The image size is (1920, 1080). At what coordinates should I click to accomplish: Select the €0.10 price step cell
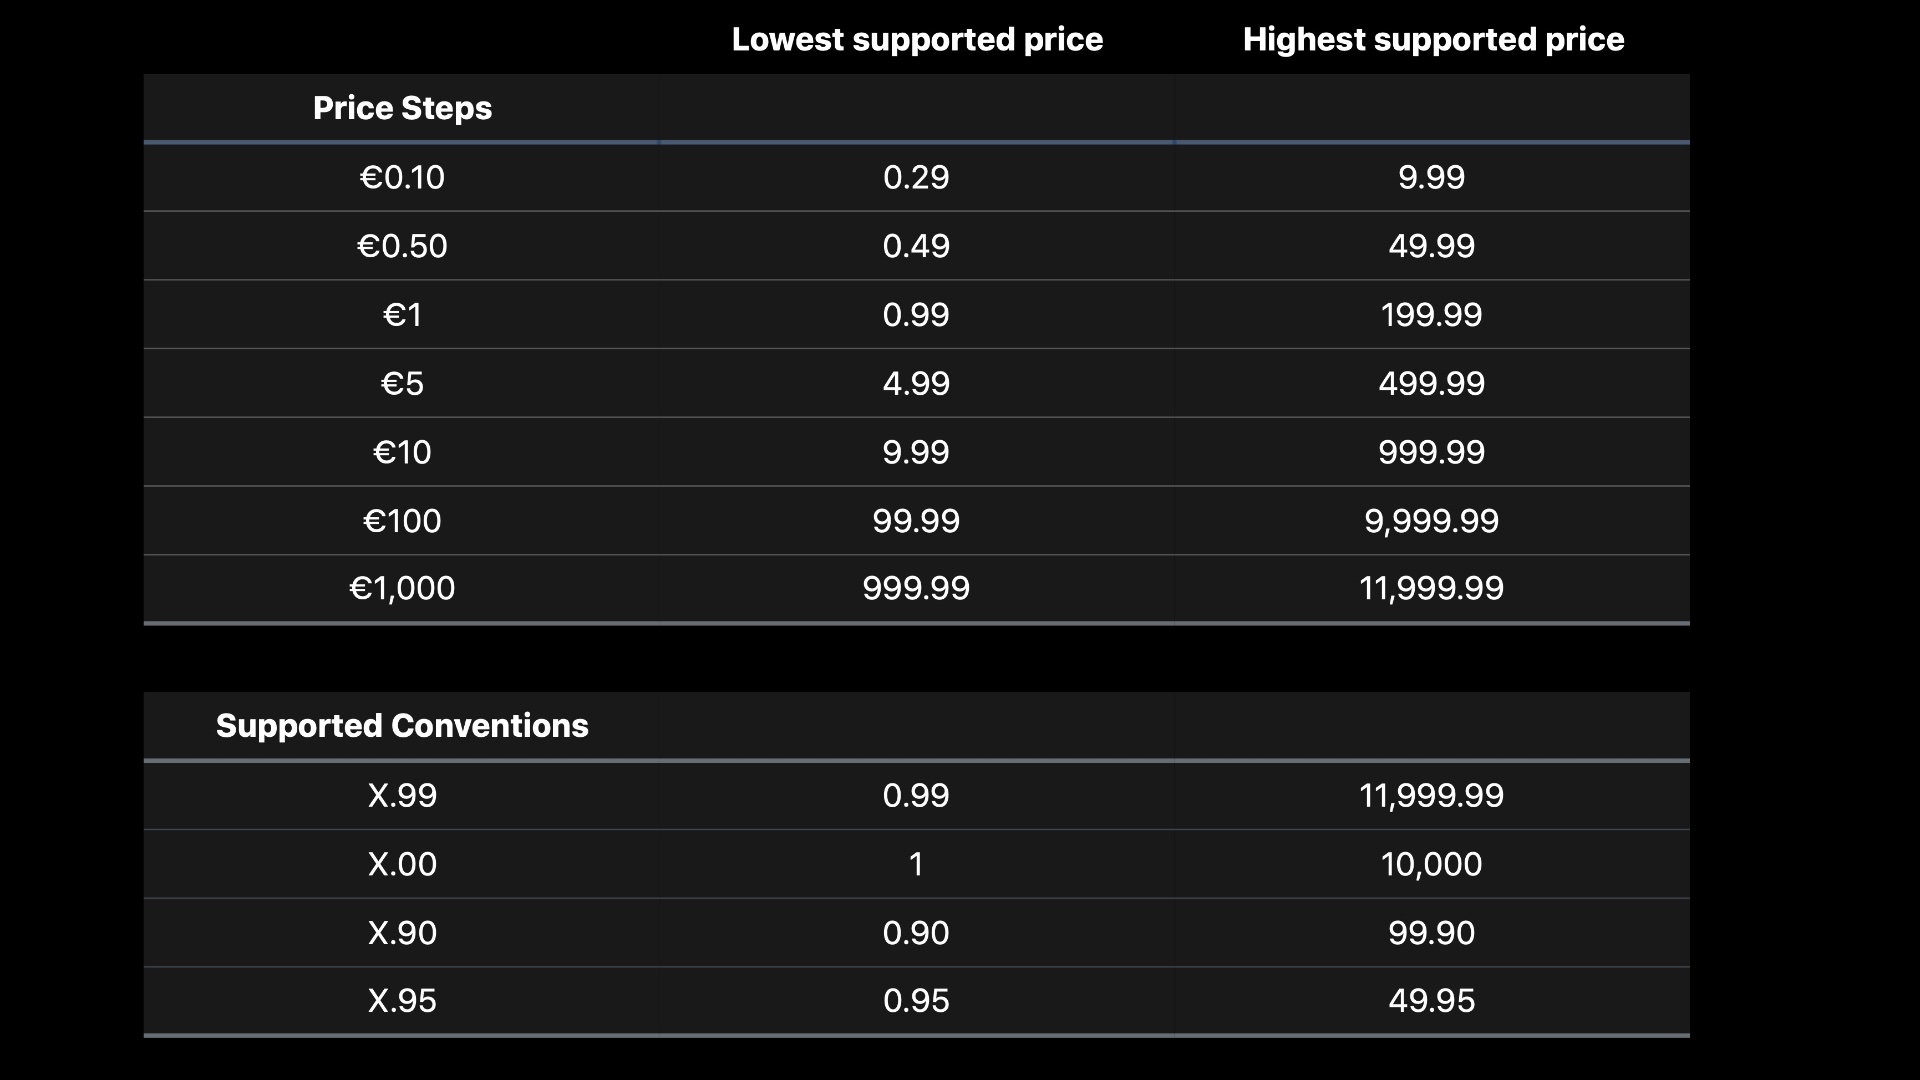402,177
